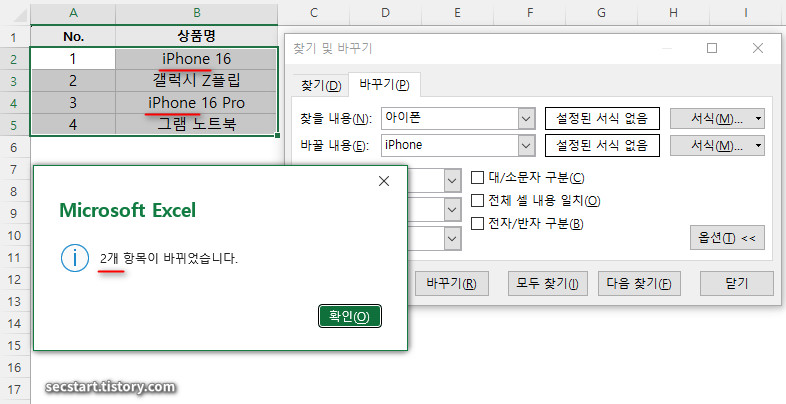
Task: Click the 갤럭시 Z플립 cell
Action: pos(196,81)
